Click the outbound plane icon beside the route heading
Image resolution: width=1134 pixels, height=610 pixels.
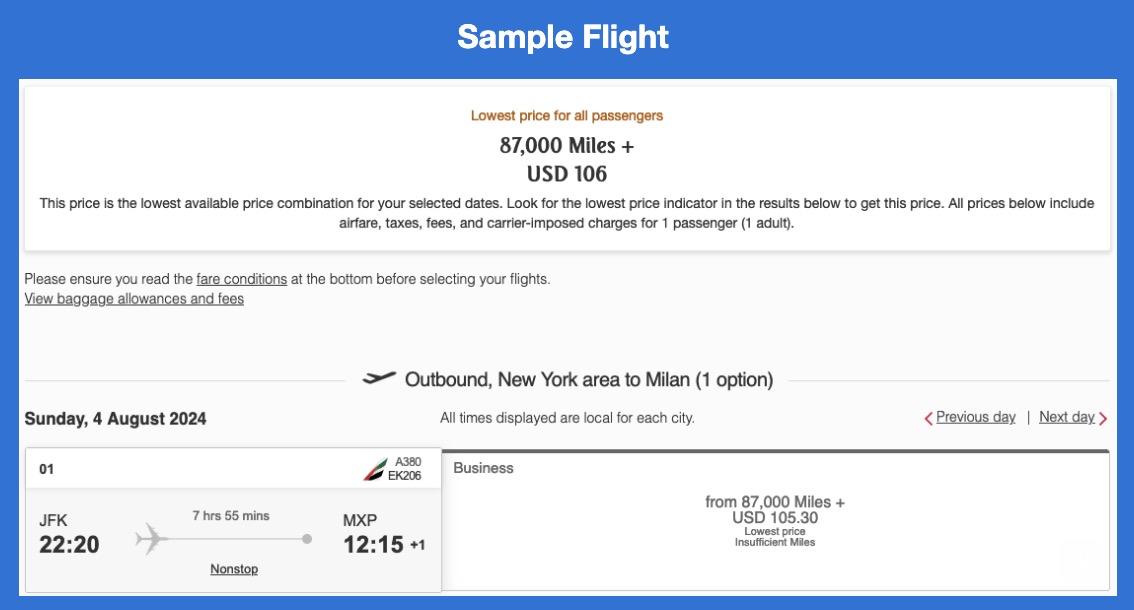coord(379,379)
